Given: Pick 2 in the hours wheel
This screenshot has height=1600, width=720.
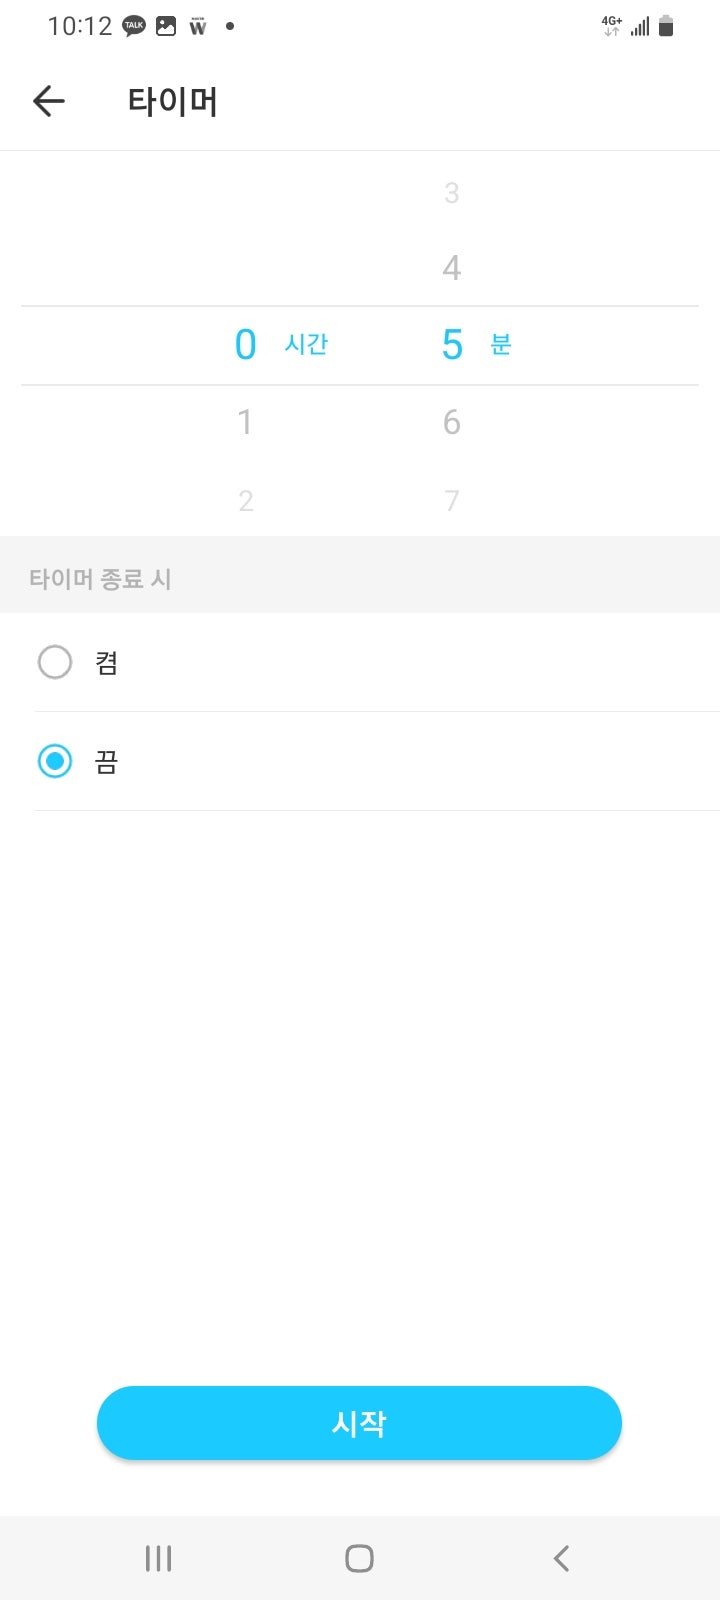Looking at the screenshot, I should [x=246, y=500].
